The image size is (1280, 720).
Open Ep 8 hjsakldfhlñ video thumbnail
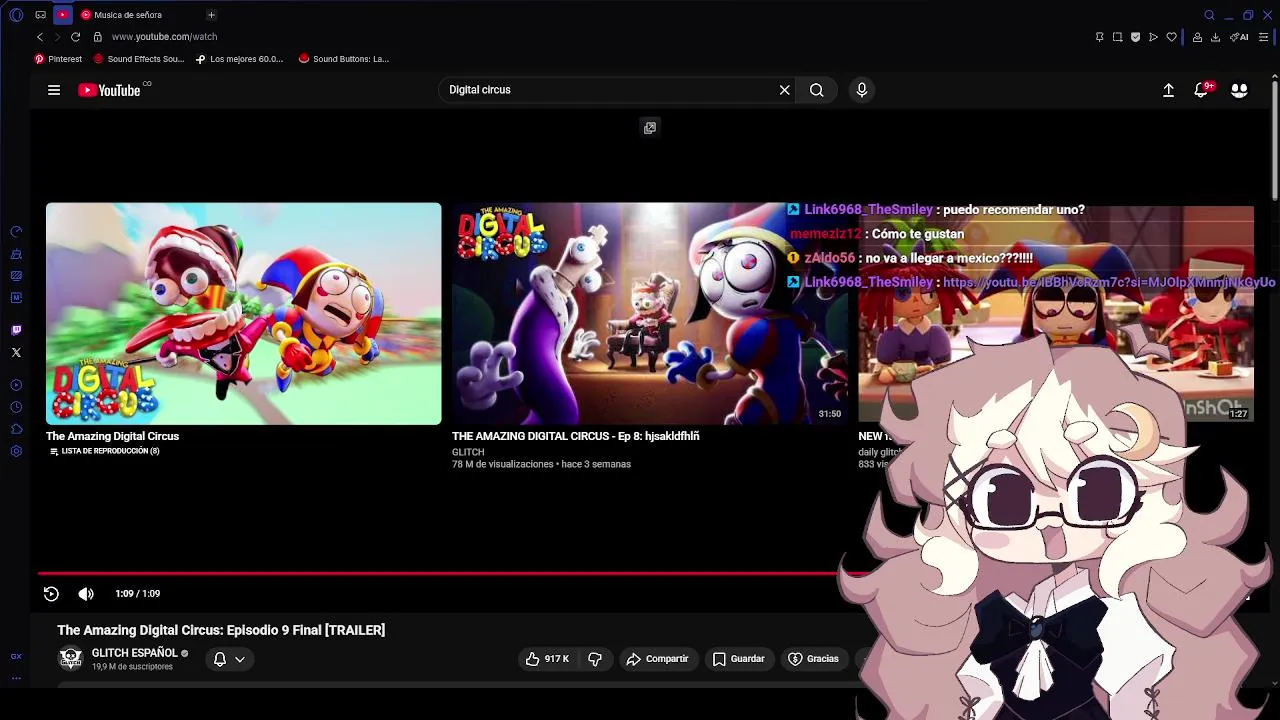tap(650, 314)
